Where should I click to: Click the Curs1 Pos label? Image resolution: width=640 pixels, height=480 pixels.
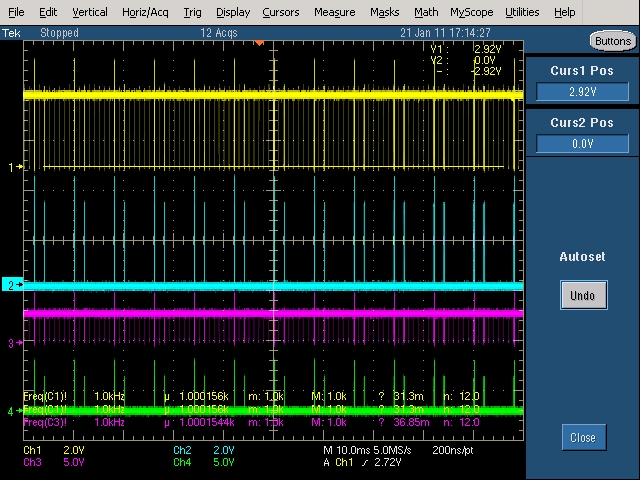[x=582, y=71]
